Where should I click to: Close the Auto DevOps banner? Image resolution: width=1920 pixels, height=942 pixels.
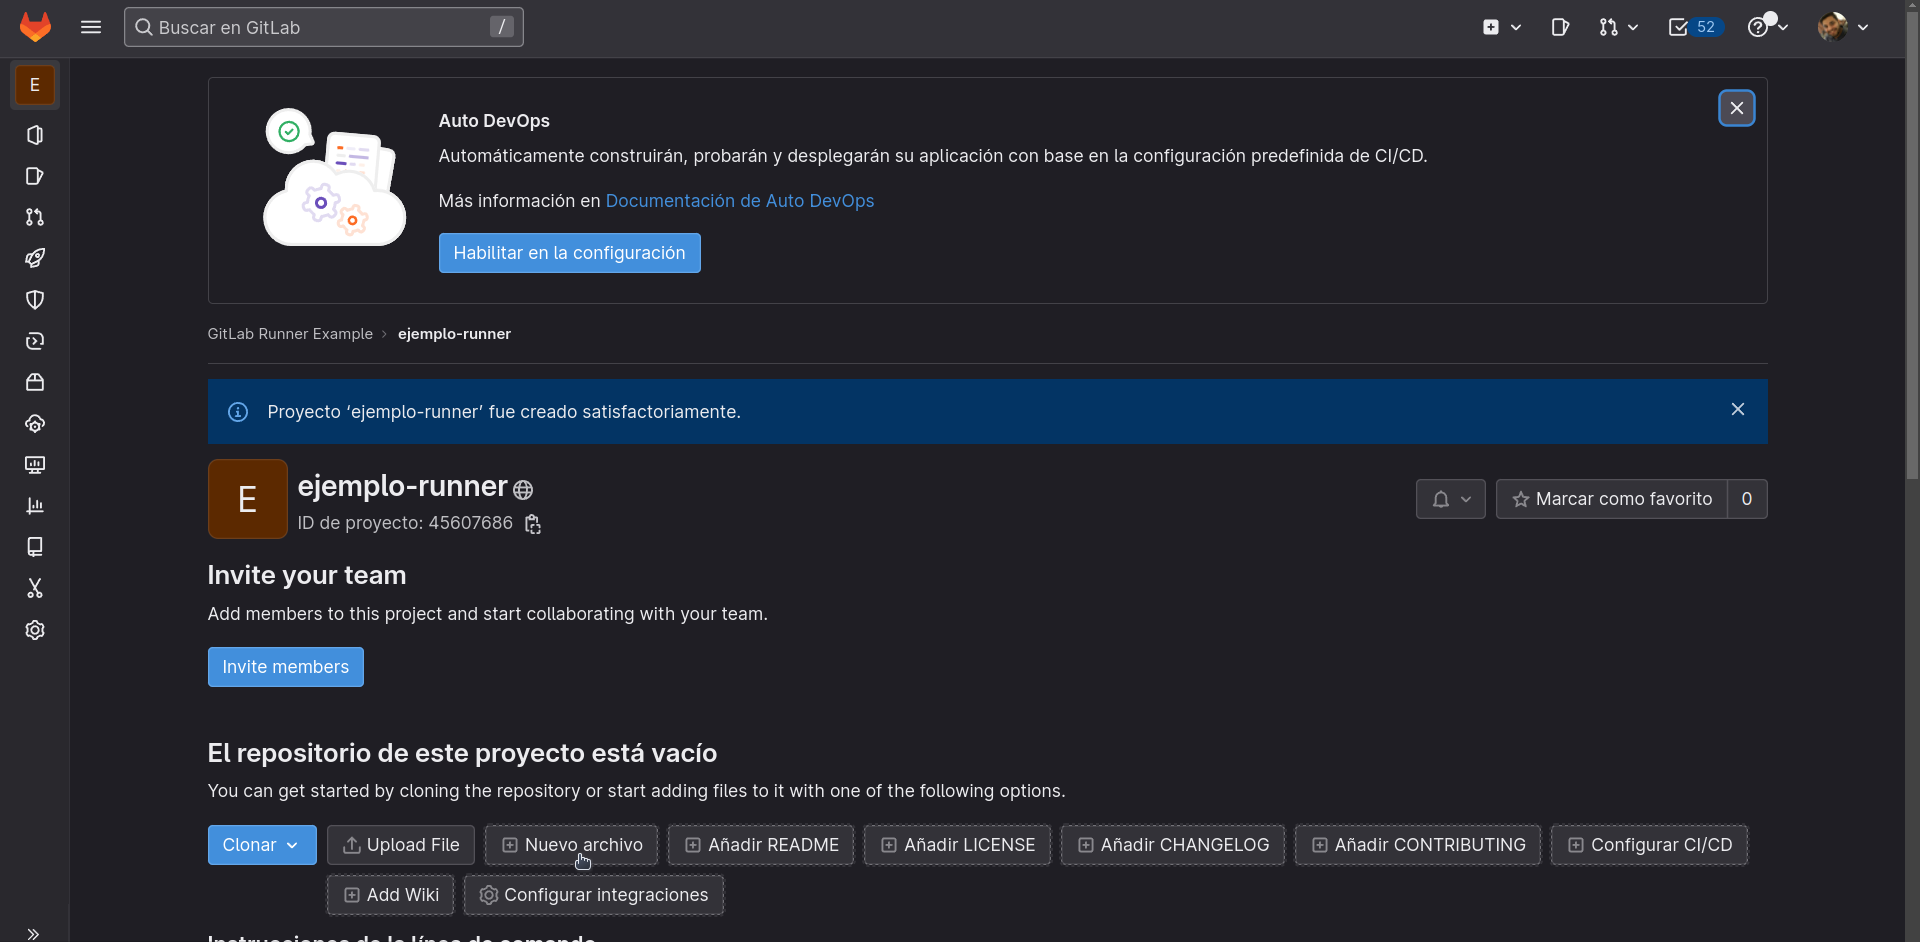(1737, 108)
